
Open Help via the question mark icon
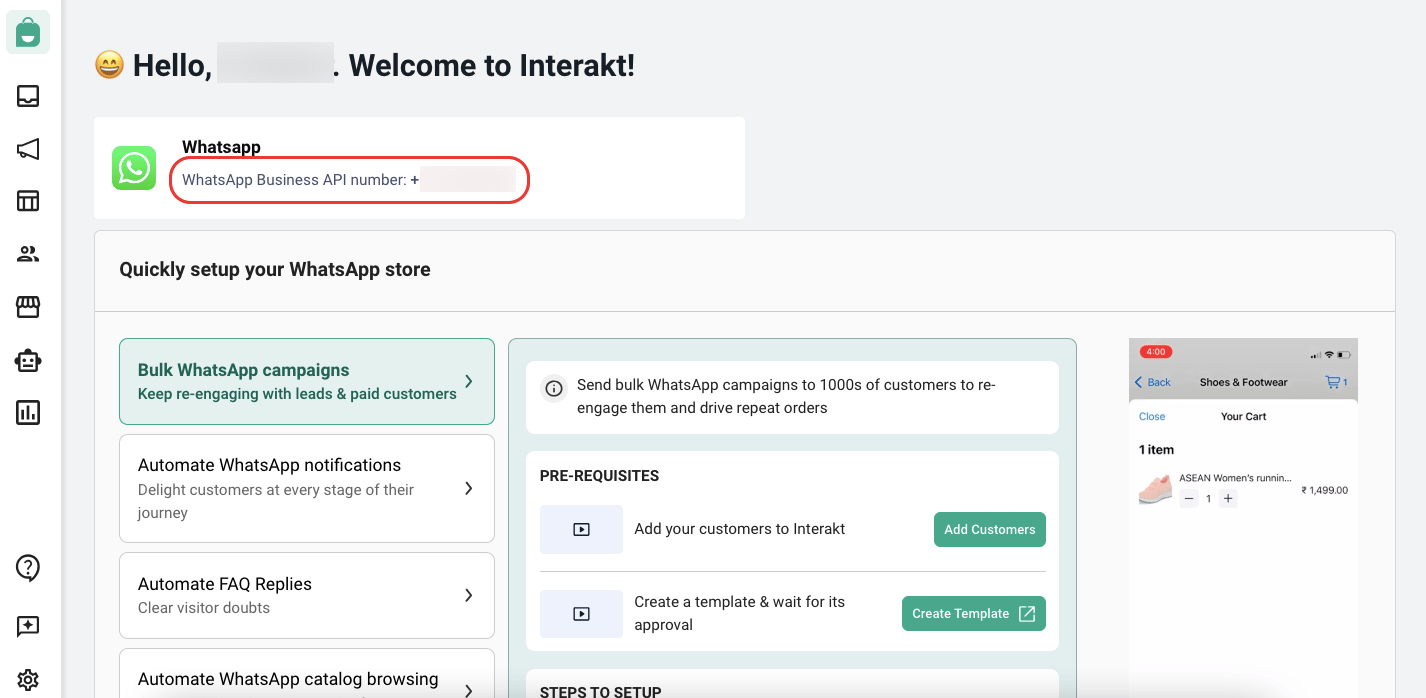pos(28,568)
